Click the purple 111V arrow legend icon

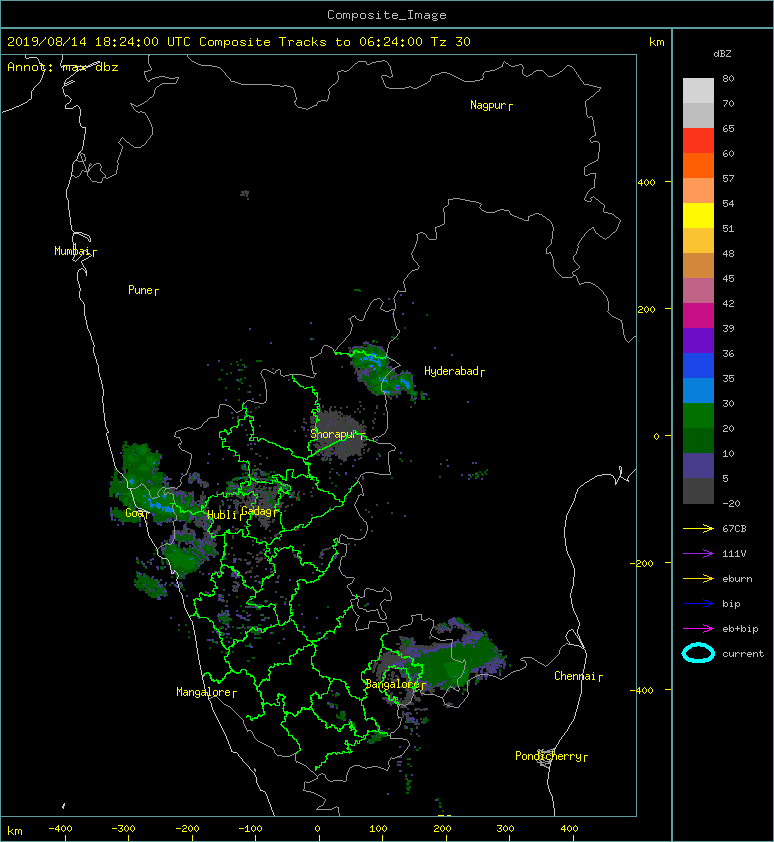click(698, 554)
